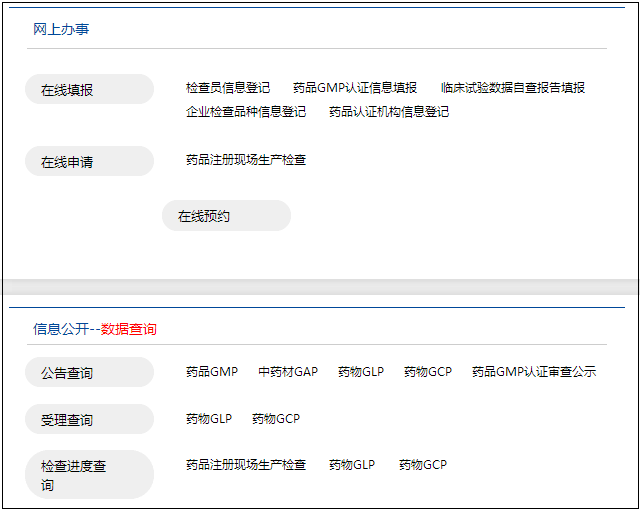Viewport: 640px width, 510px height.
Task: Click the 受理查询 category pill
Action: [x=89, y=419]
